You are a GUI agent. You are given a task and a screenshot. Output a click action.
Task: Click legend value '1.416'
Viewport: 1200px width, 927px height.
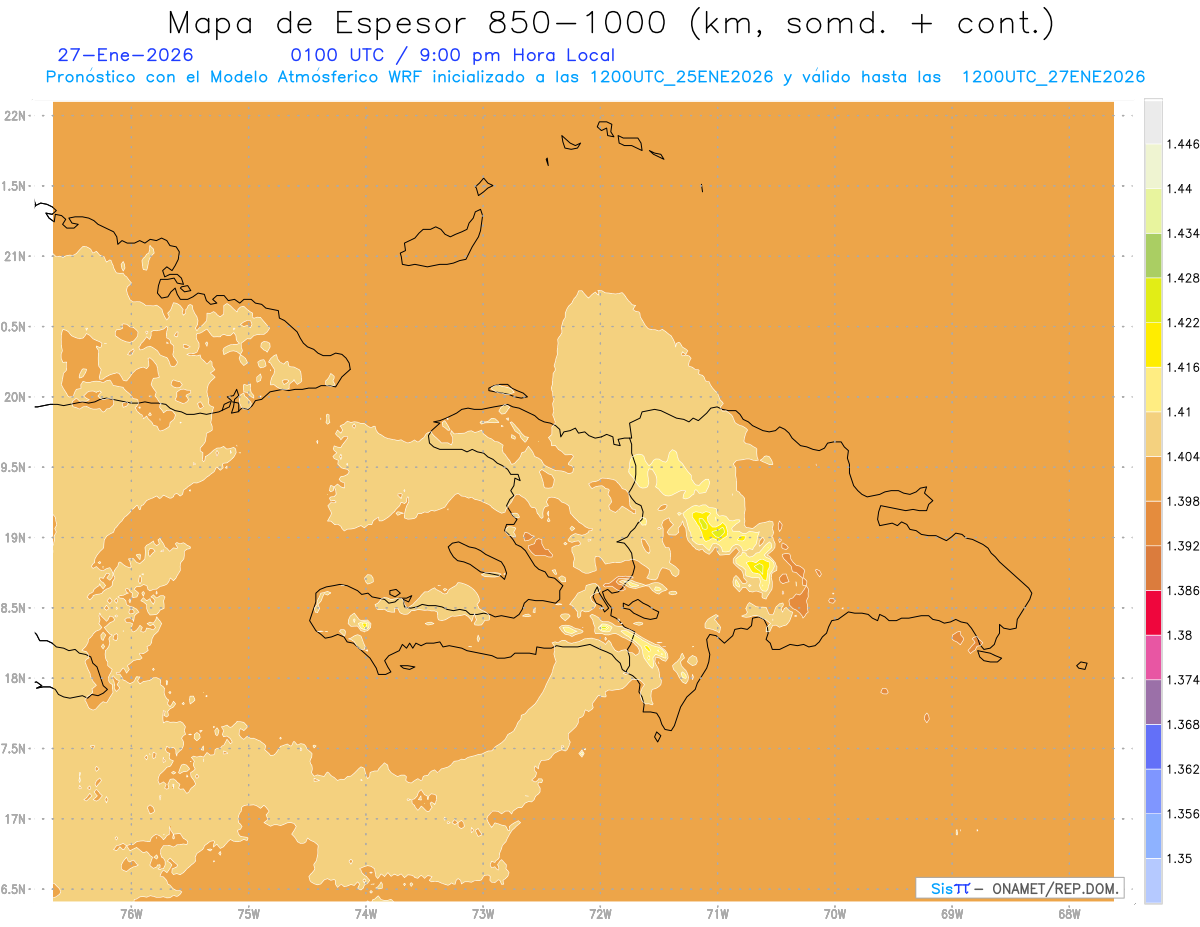point(1183,367)
